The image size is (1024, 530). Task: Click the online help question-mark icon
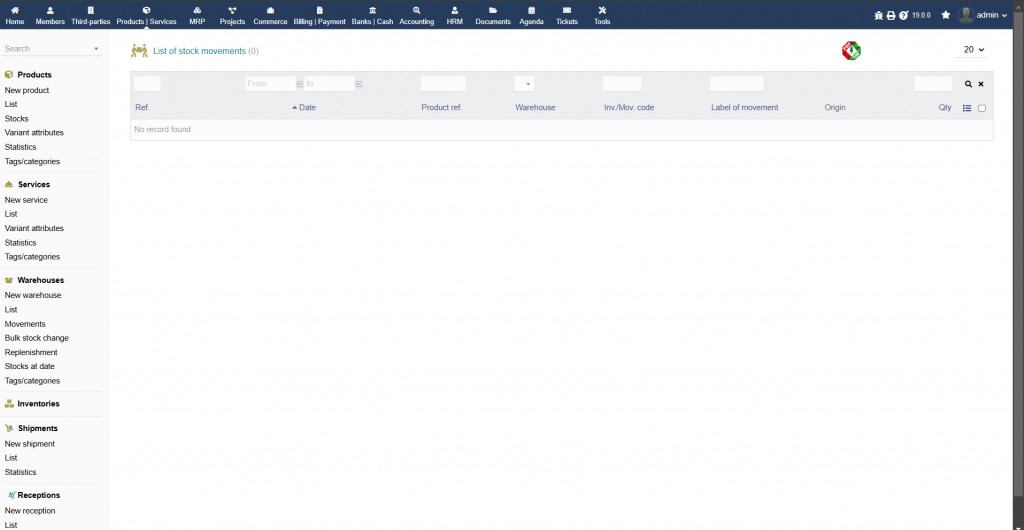pos(904,15)
